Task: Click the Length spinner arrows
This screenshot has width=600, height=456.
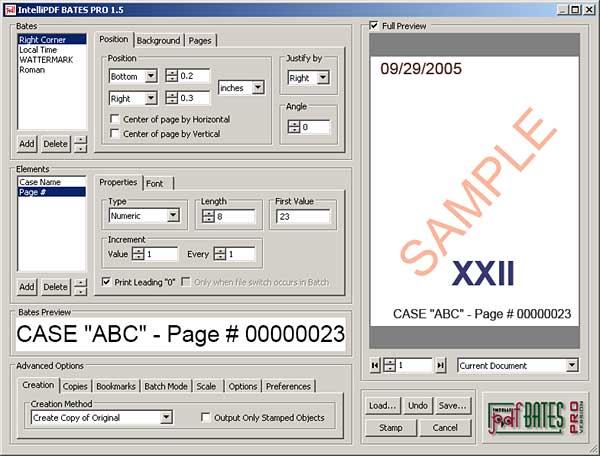Action: point(208,217)
